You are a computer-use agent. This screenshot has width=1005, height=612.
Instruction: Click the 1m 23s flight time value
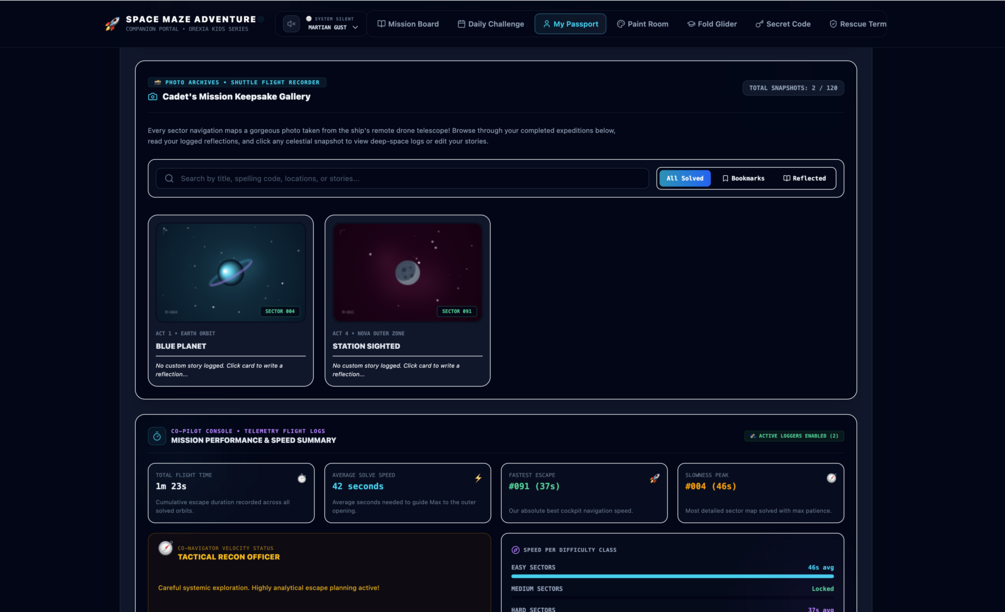tap(171, 486)
